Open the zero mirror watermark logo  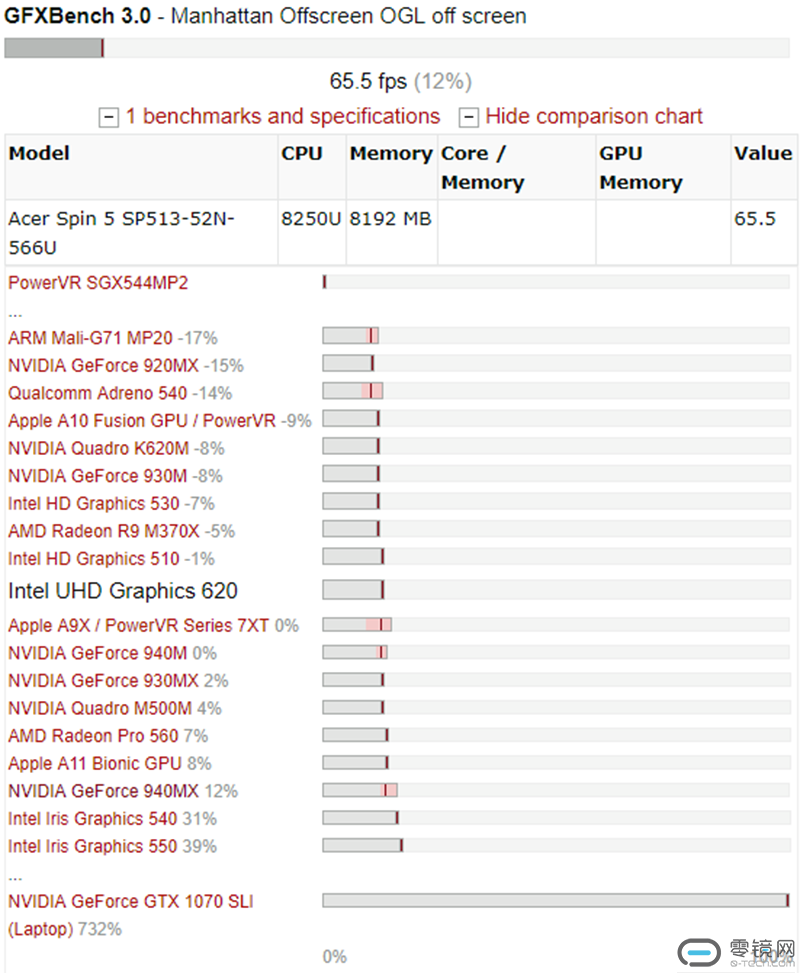pyautogui.click(x=736, y=953)
